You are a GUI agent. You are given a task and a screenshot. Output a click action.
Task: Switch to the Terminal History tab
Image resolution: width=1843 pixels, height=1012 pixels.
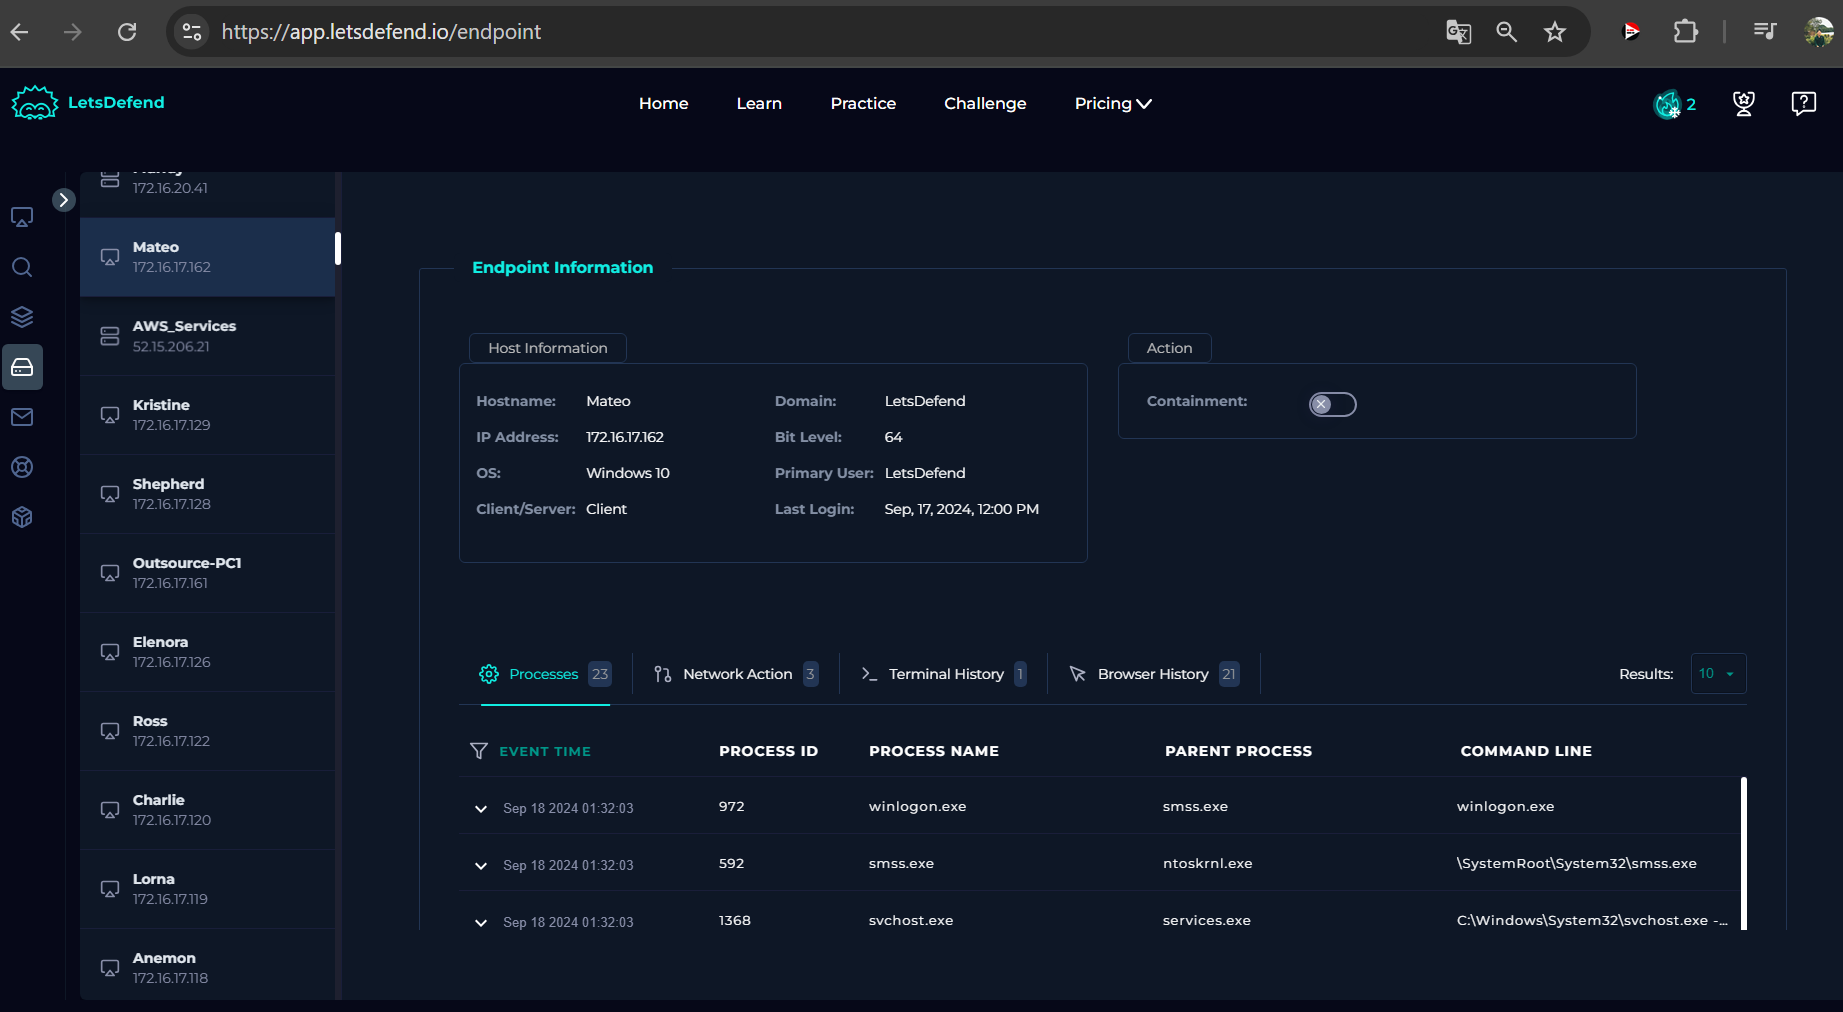[x=944, y=674]
